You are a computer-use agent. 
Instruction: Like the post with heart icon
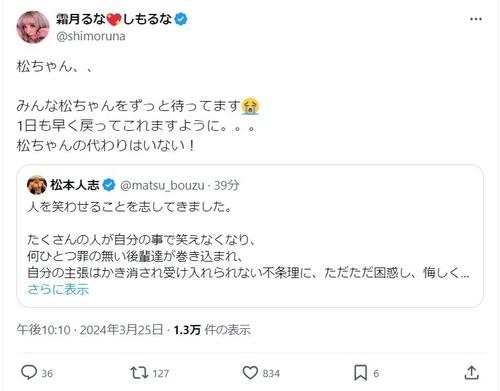click(x=250, y=373)
